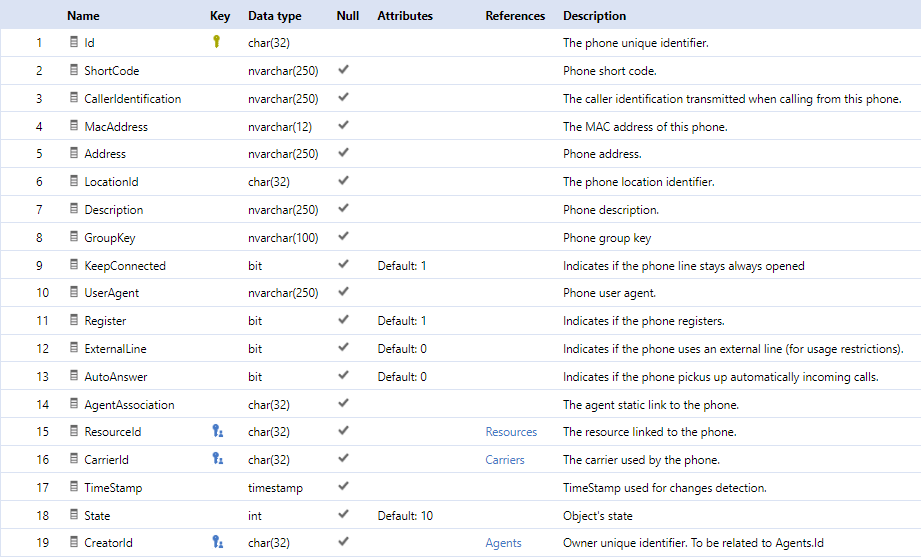Click 'Phone user agent.' description
The image size is (921, 557).
pos(610,293)
